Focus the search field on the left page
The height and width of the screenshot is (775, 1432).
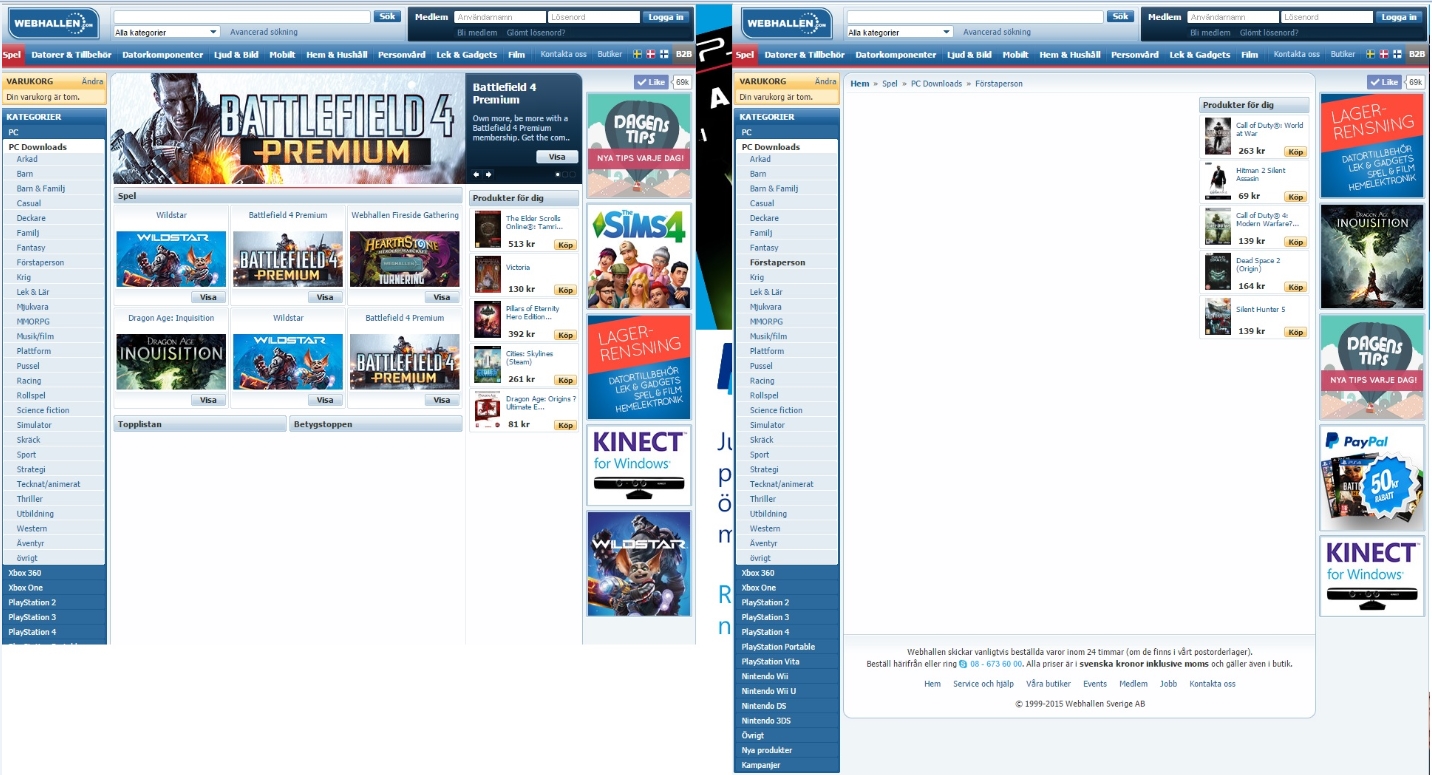click(241, 17)
